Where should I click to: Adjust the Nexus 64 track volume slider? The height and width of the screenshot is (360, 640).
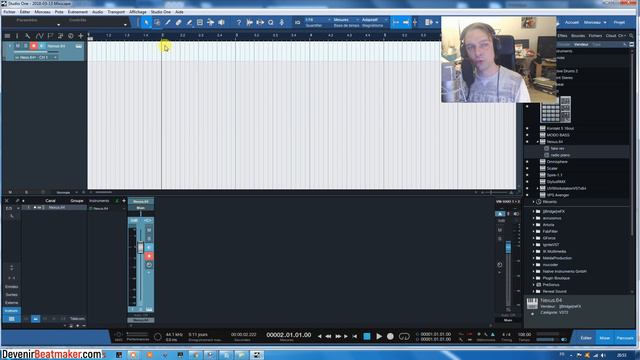click(36, 52)
